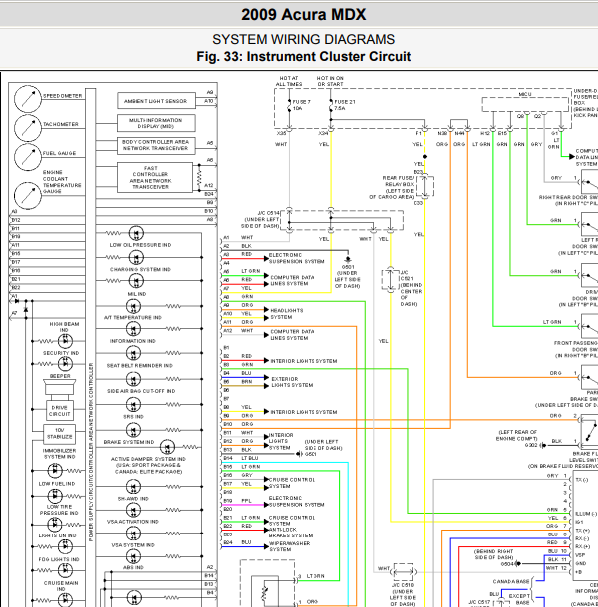Select the High Beam indicator LED symbol
The width and height of the screenshot is (598, 607).
click(x=65, y=341)
